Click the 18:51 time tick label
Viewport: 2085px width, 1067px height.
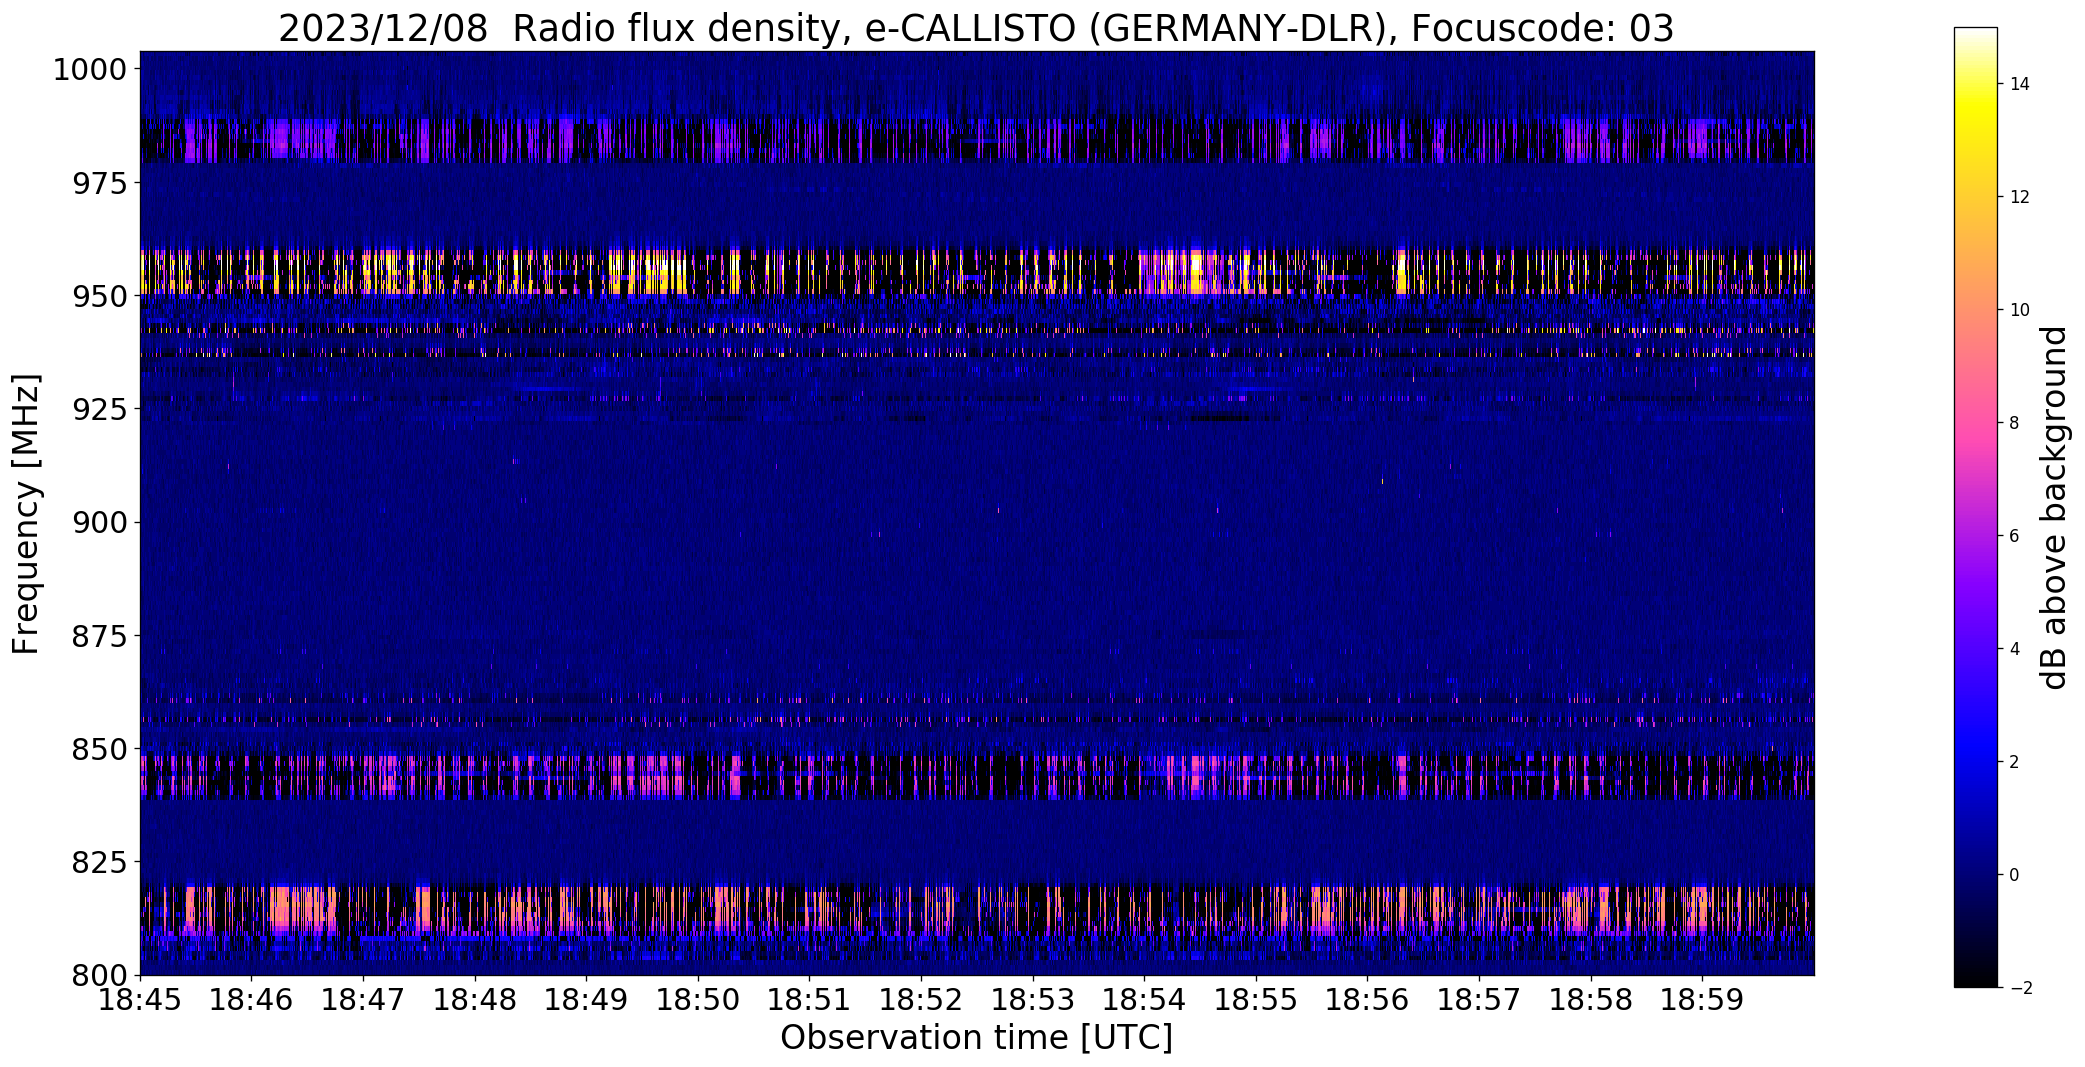click(809, 1000)
